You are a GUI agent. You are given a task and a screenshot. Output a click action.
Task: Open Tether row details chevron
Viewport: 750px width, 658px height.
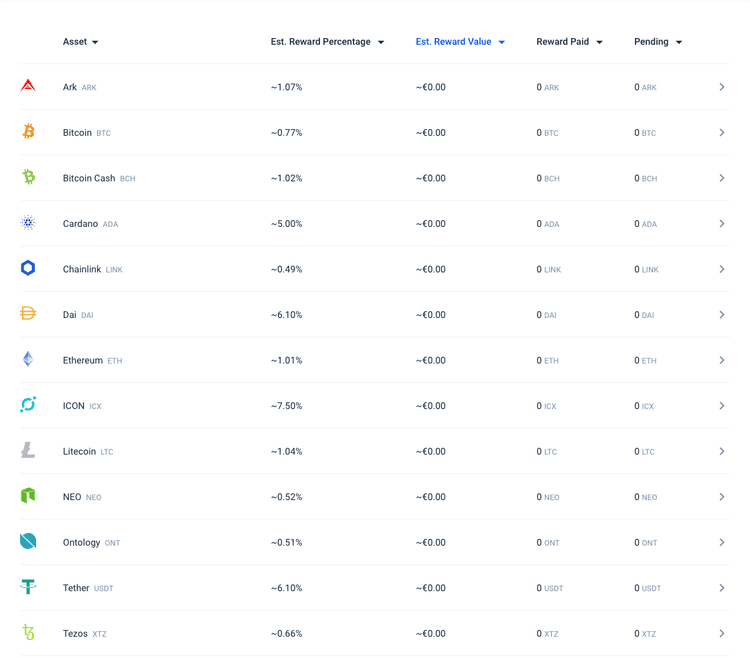coord(722,588)
